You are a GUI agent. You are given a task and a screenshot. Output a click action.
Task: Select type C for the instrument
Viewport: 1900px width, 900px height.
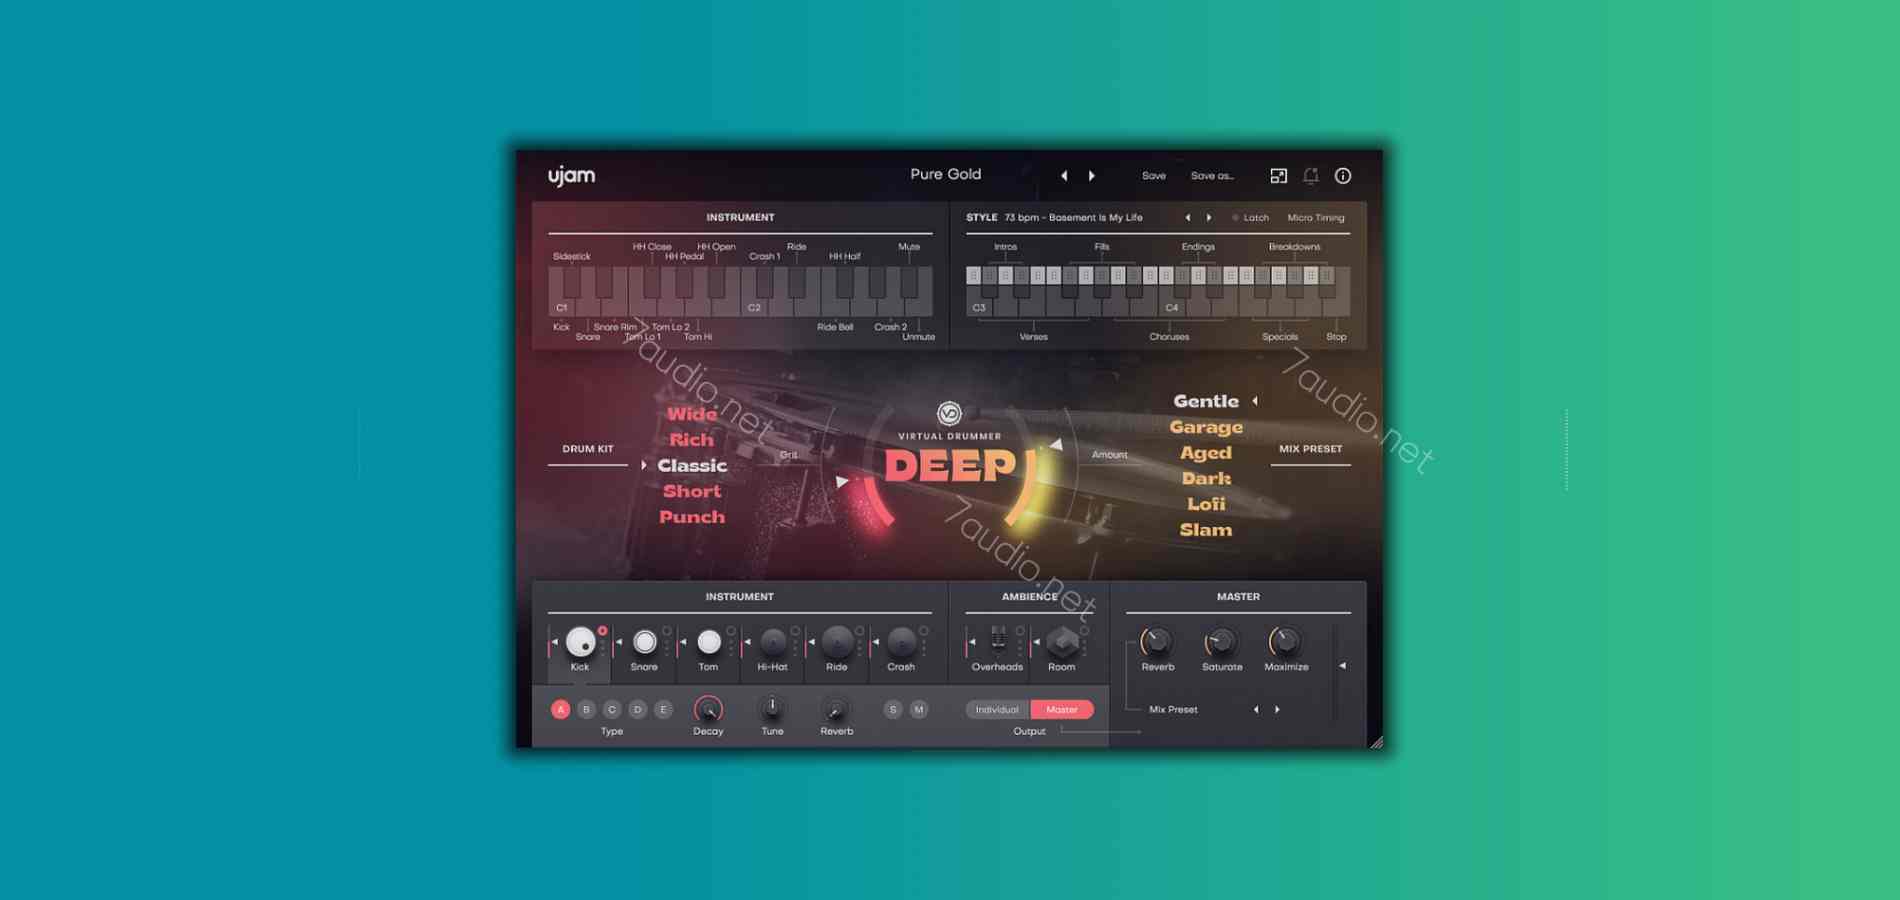612,710
